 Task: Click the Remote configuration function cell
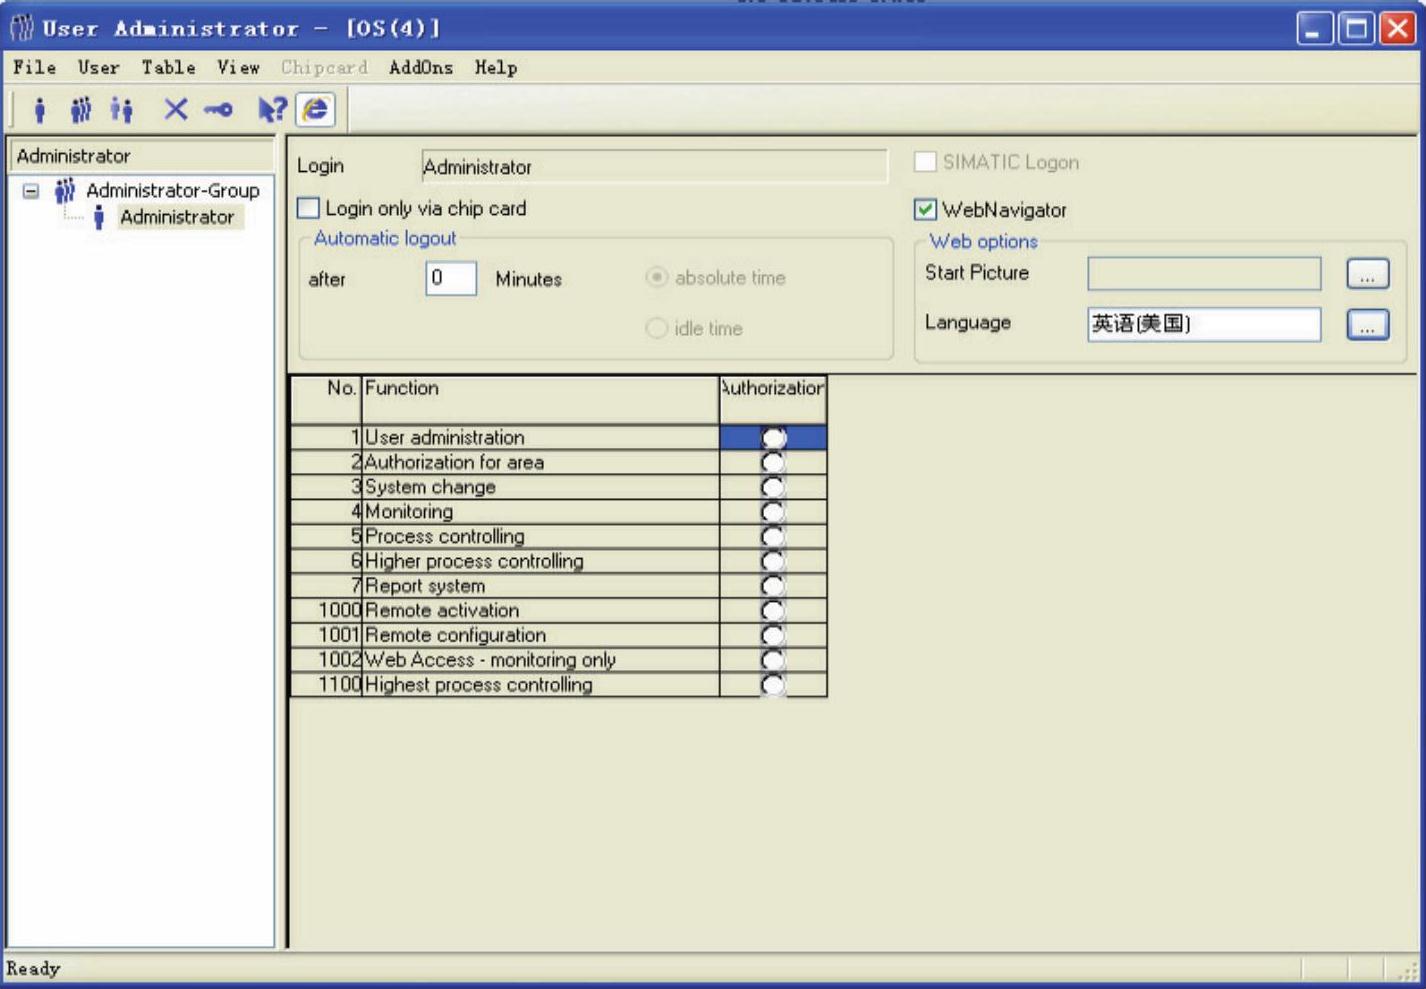[540, 635]
